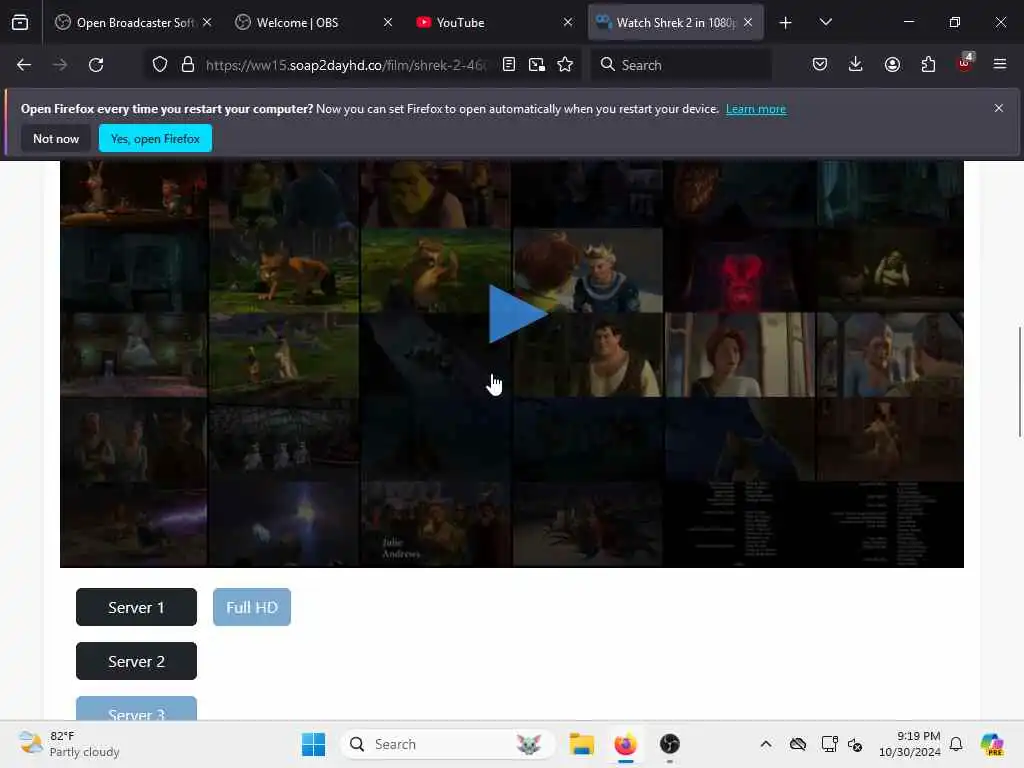Close the Open Broadcaster Software tab
This screenshot has width=1024, height=768.
[x=207, y=22]
